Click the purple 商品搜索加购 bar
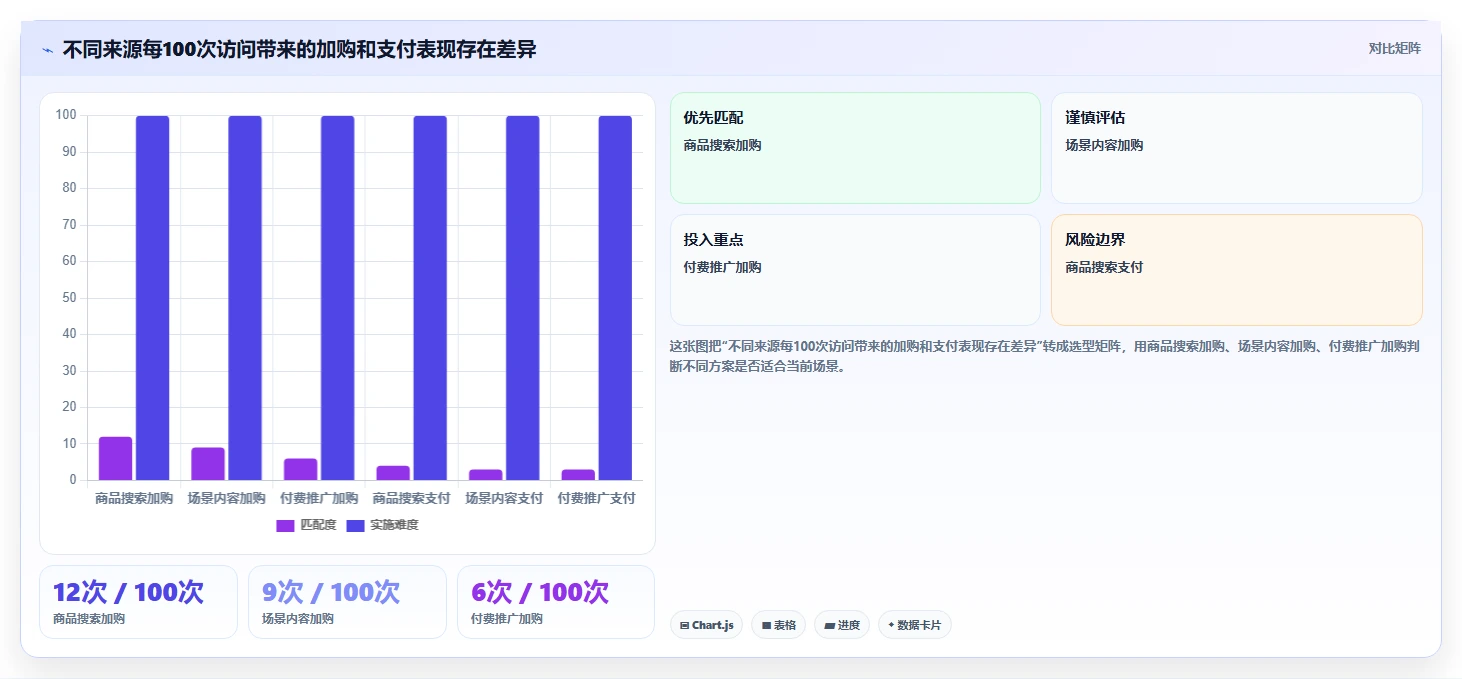Screen dimensions: 1462x679 115,458
